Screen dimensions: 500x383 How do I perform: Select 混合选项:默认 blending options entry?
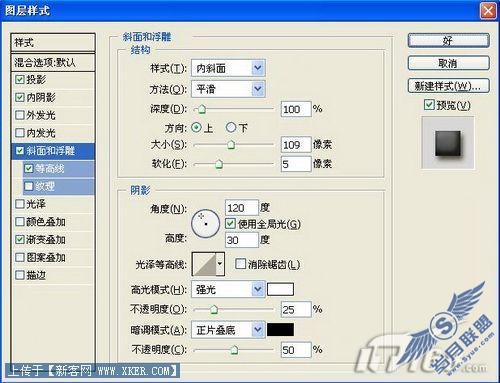point(53,62)
